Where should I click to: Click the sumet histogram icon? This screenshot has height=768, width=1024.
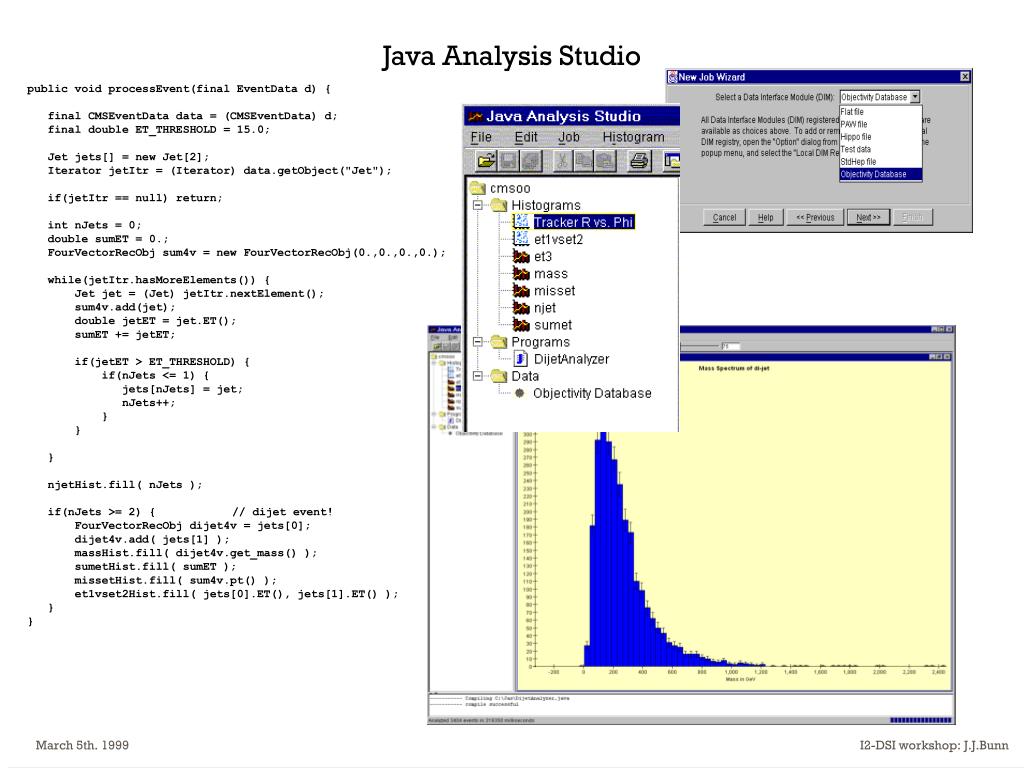tap(521, 325)
